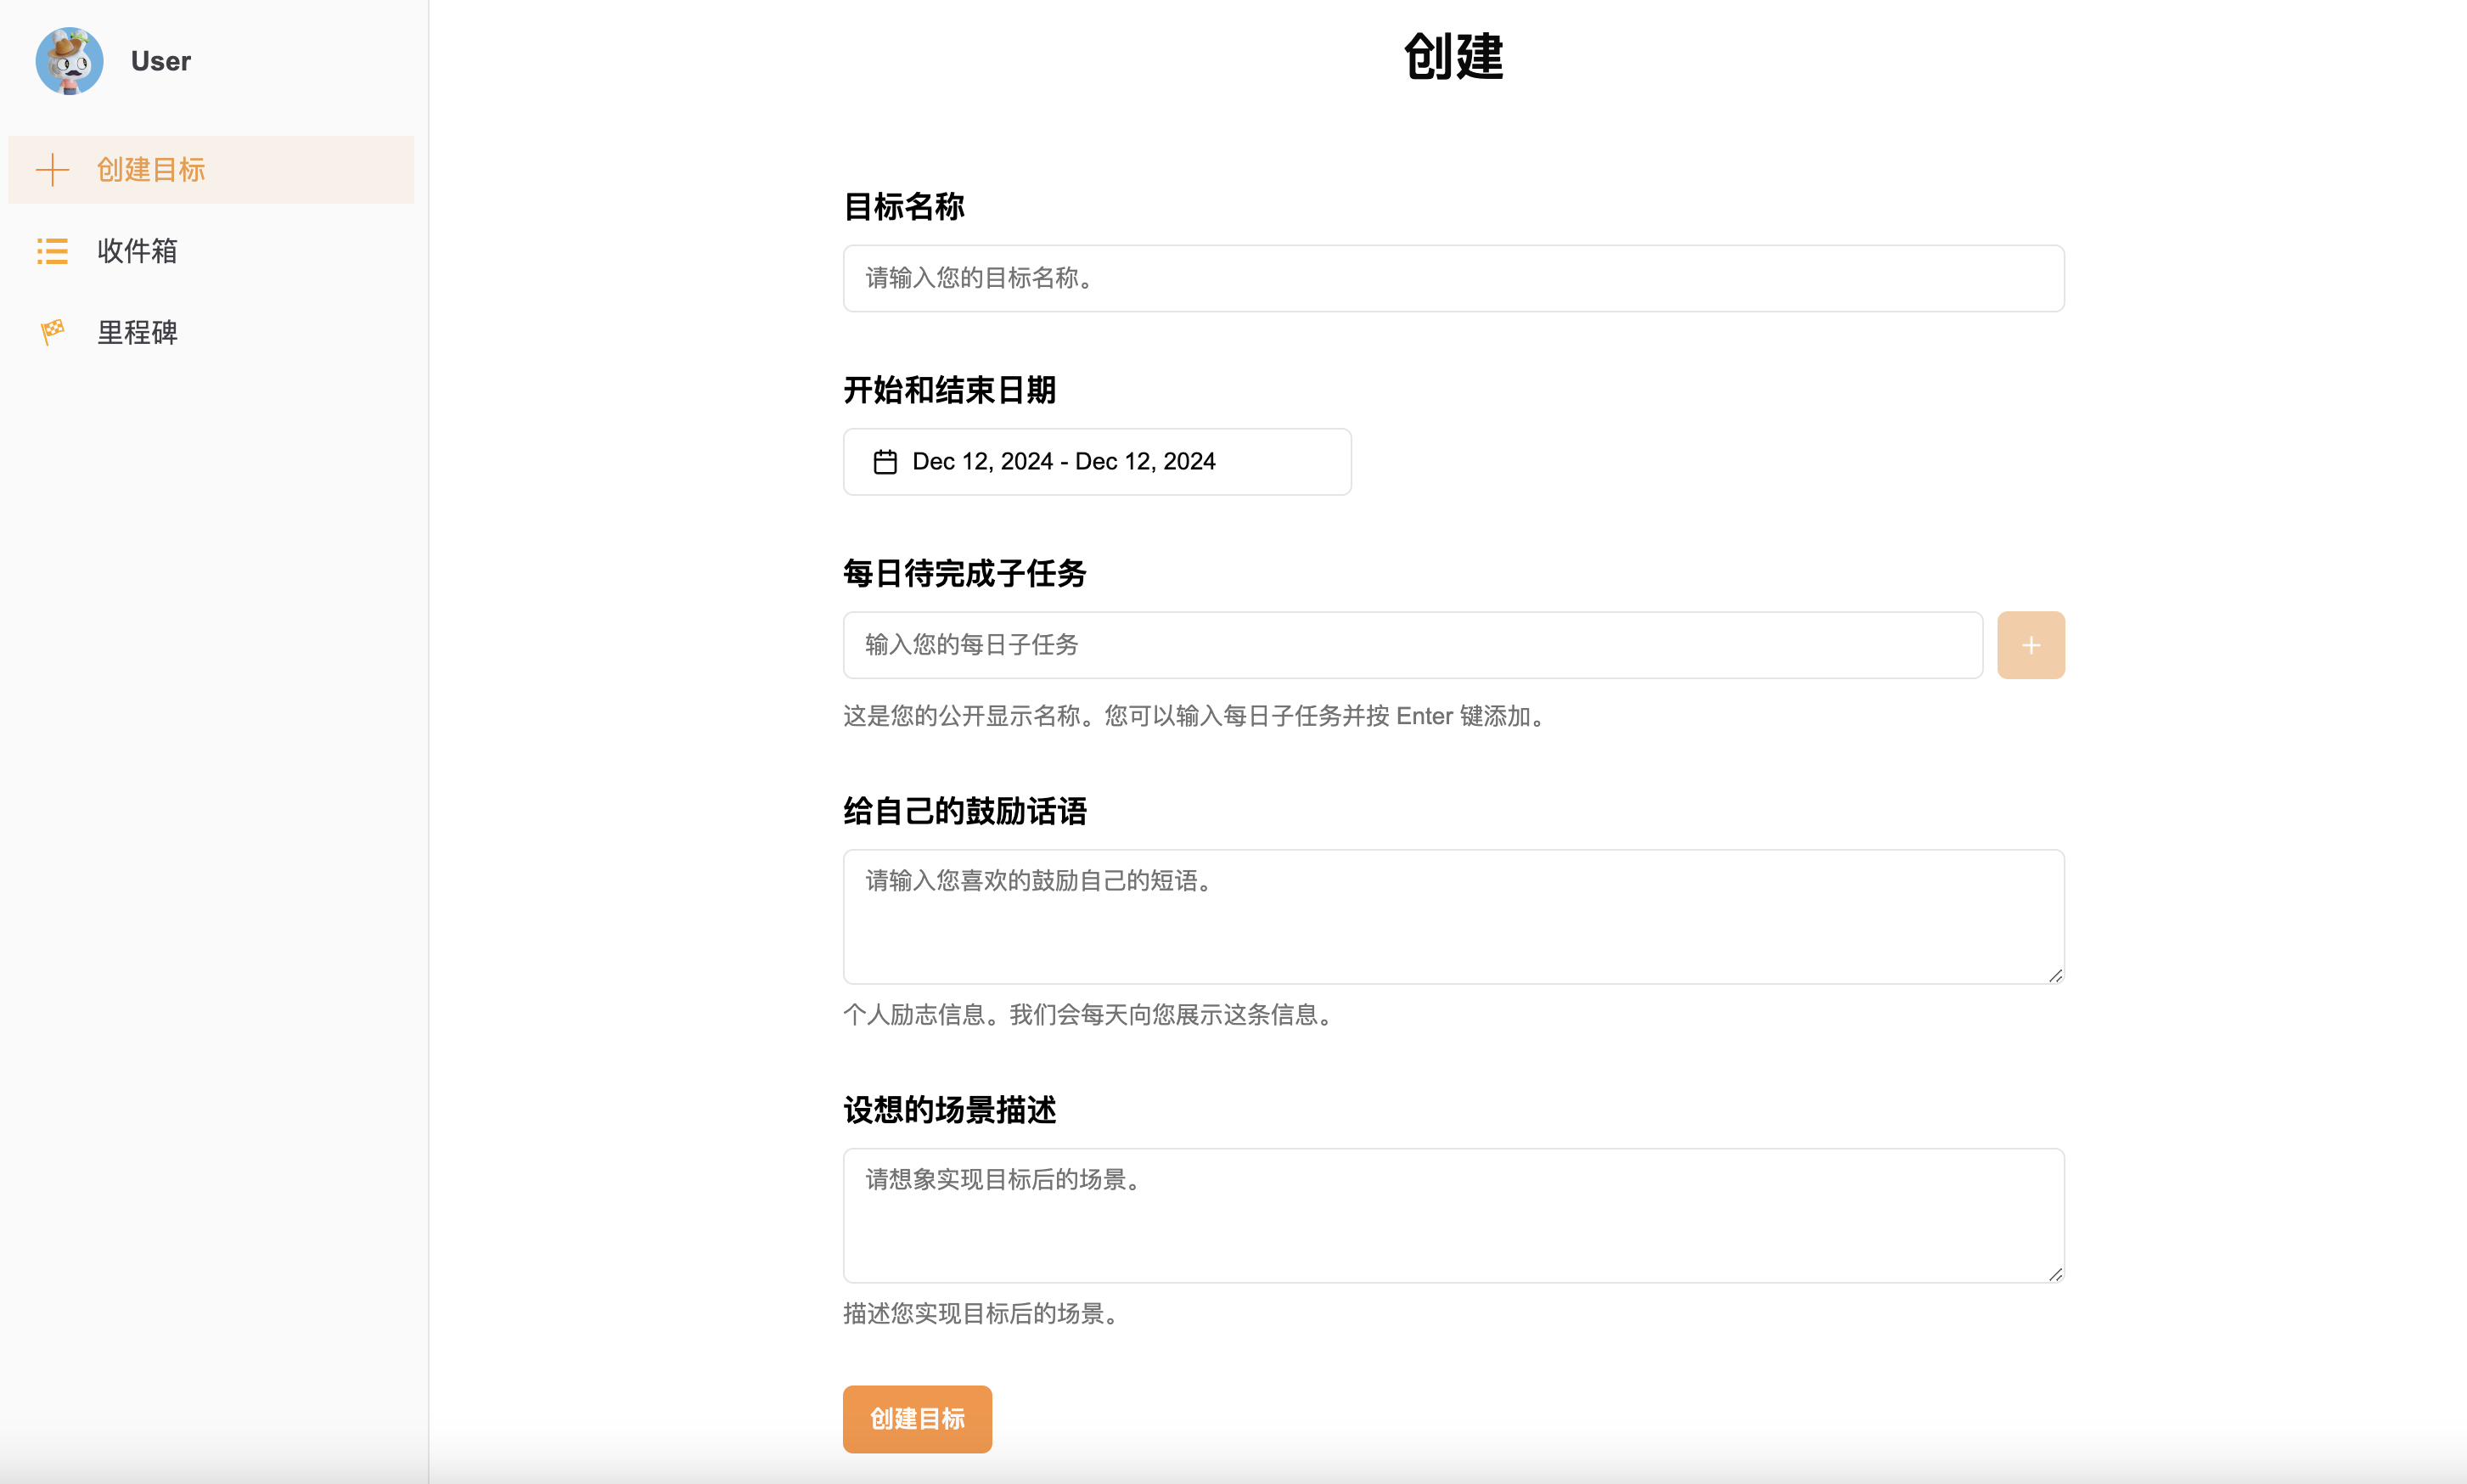2467x1484 pixels.
Task: Go to 收件箱 in the sidebar
Action: pyautogui.click(x=137, y=251)
